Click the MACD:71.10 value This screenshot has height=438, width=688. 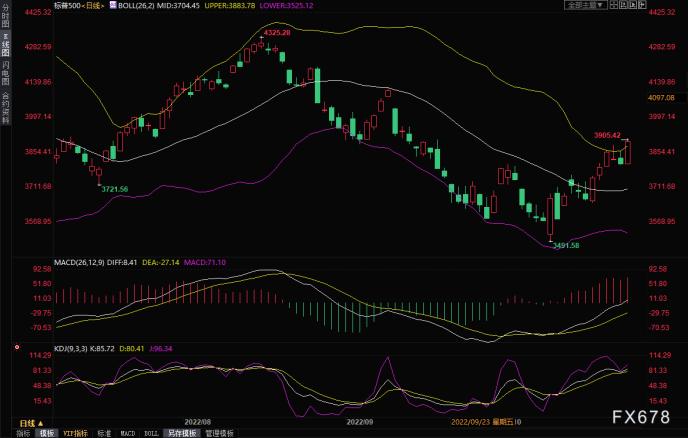pos(205,262)
